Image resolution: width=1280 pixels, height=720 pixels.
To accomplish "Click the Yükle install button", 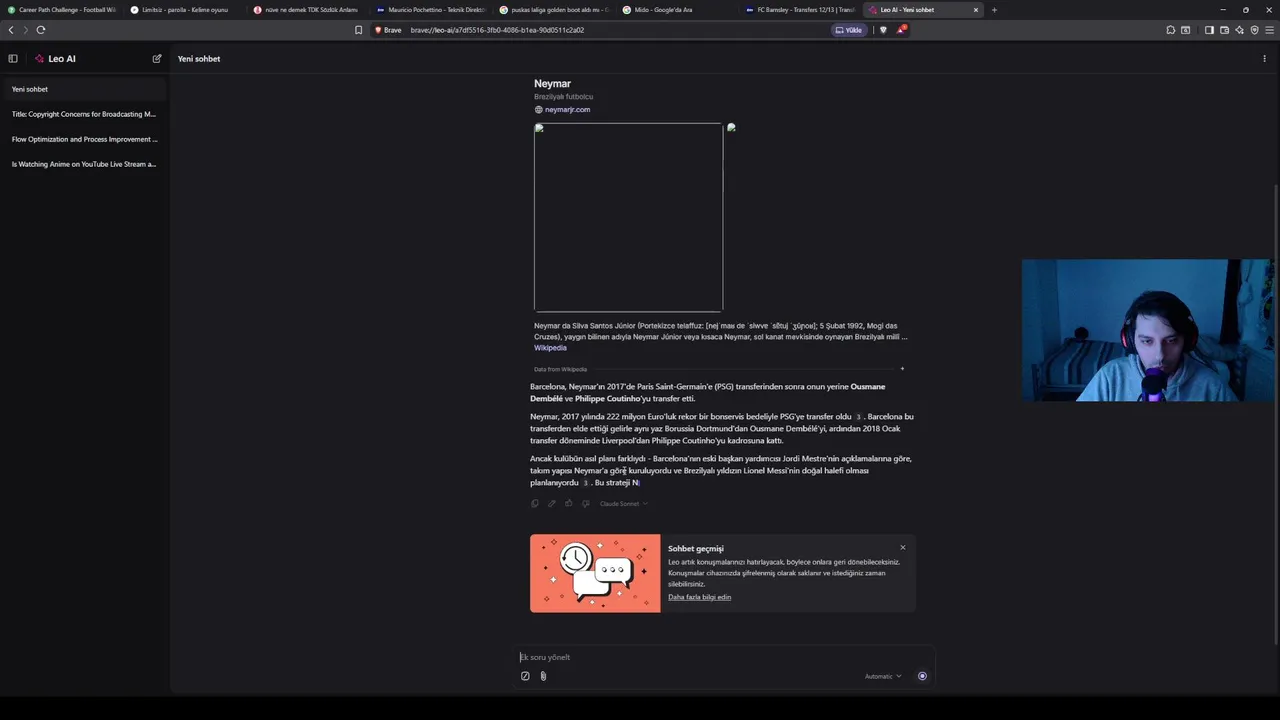I will [x=849, y=30].
